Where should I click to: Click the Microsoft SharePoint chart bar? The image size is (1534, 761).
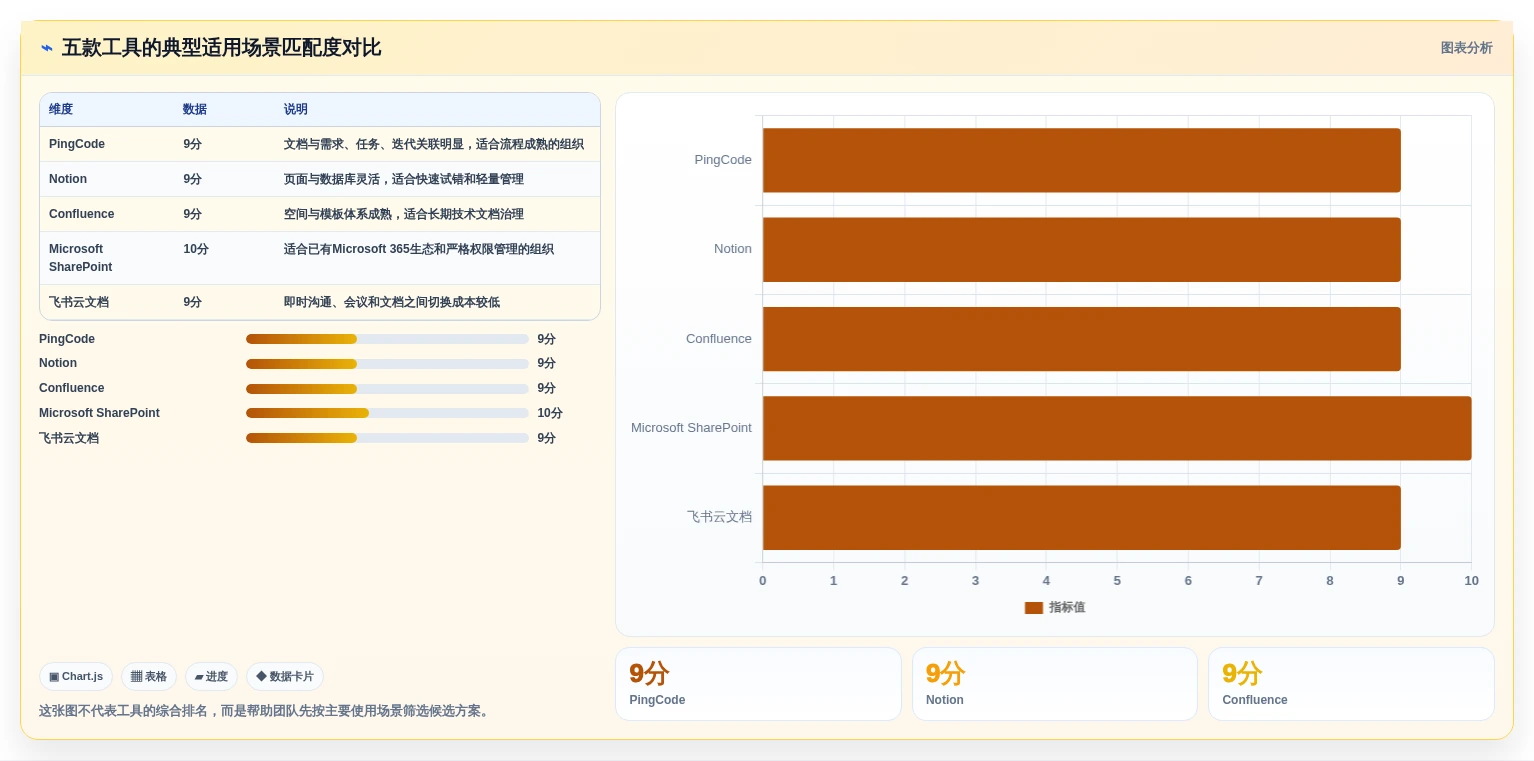tap(1117, 428)
